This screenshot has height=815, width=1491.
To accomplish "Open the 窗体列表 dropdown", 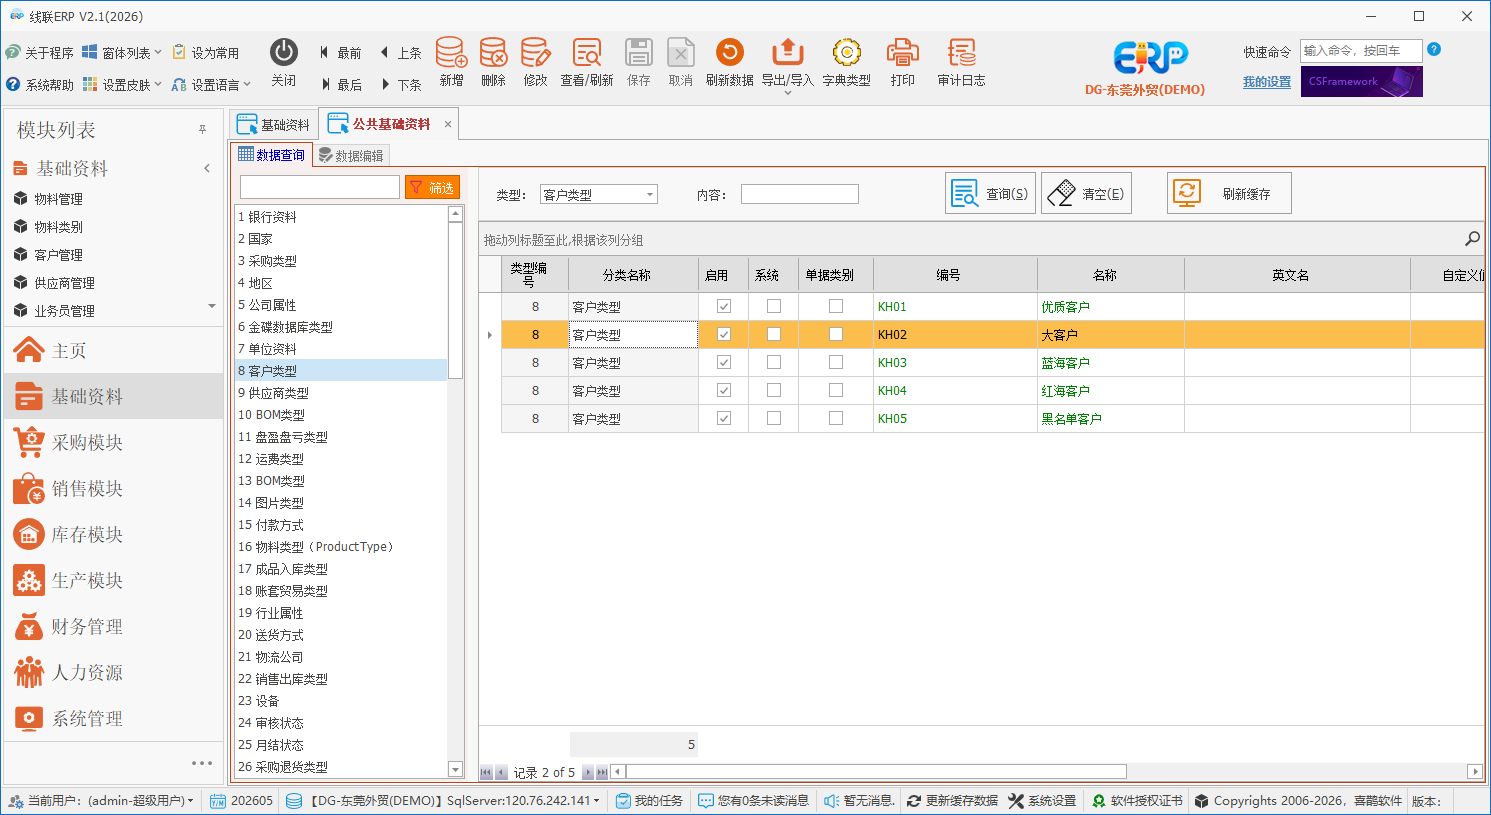I will tap(122, 53).
